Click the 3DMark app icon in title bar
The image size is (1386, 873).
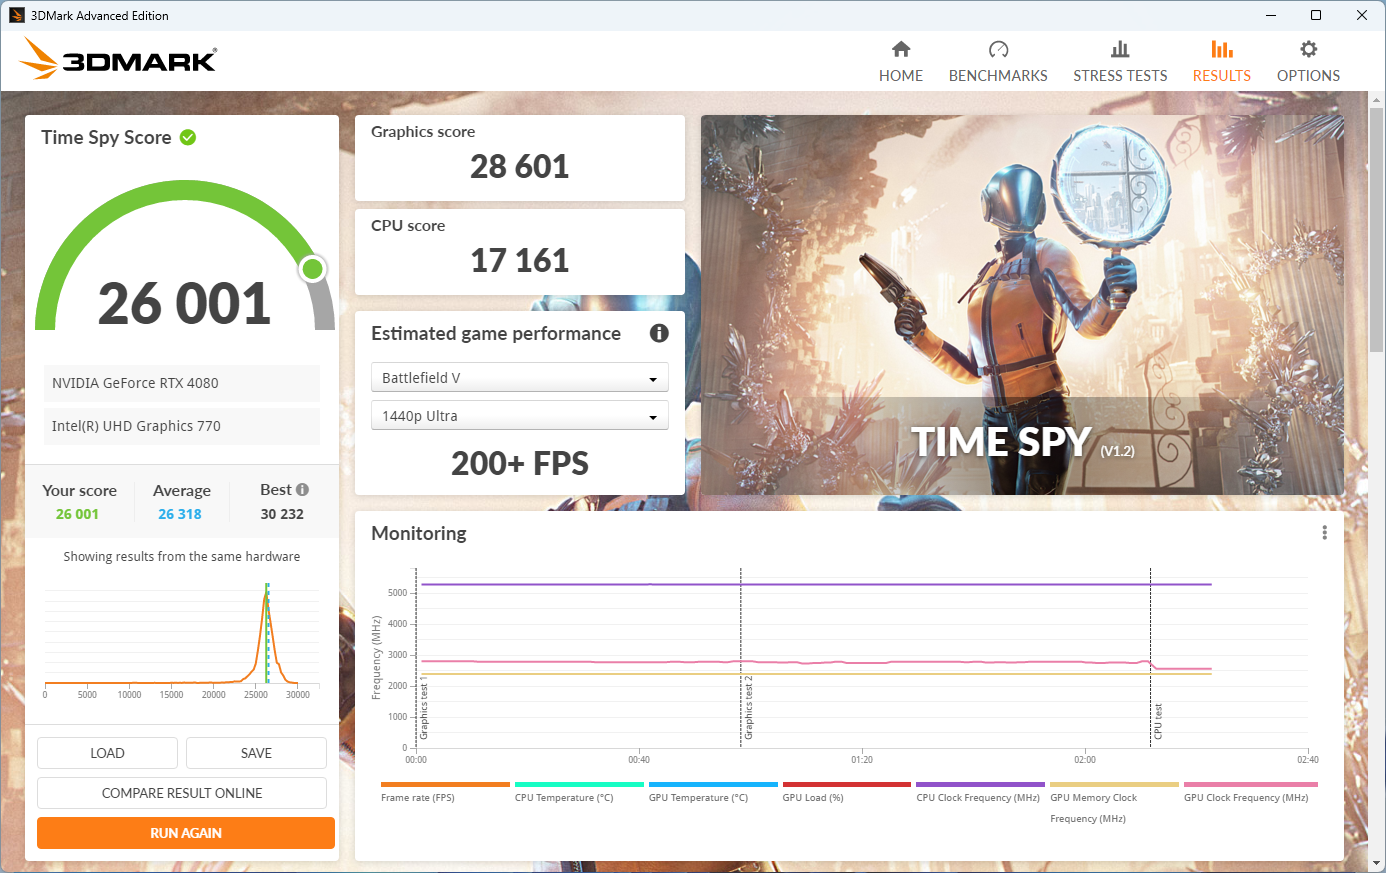[16, 15]
